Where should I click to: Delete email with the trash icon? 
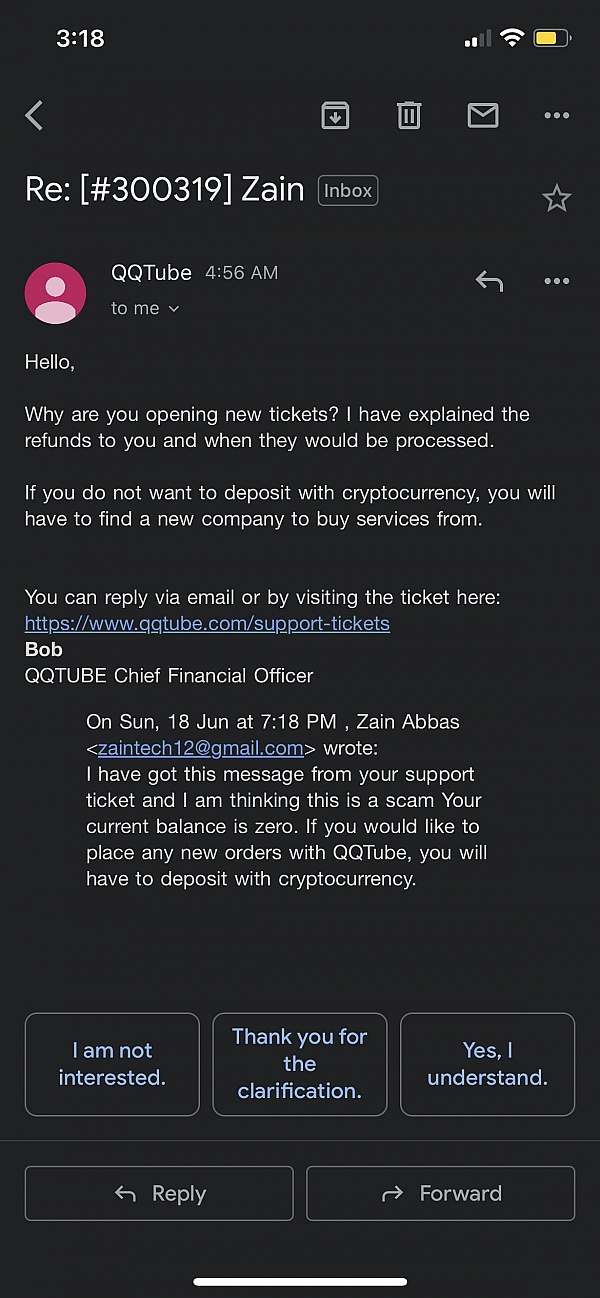409,116
